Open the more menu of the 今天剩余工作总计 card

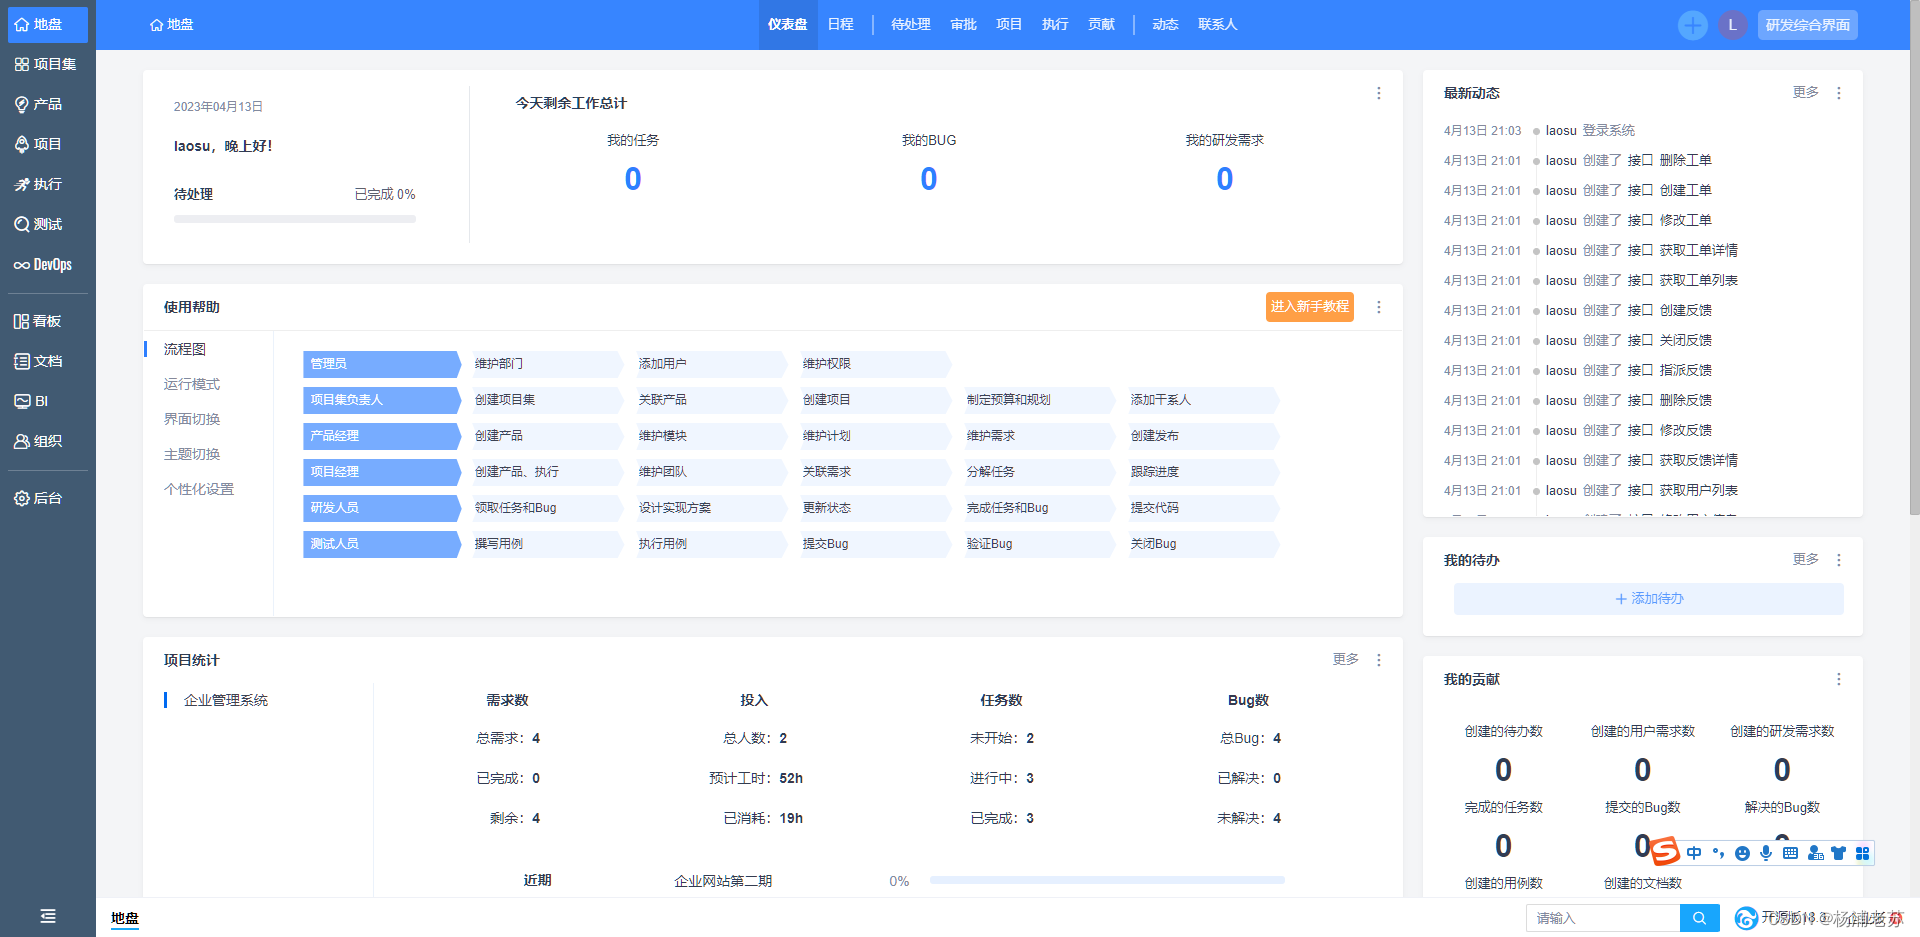(1378, 93)
